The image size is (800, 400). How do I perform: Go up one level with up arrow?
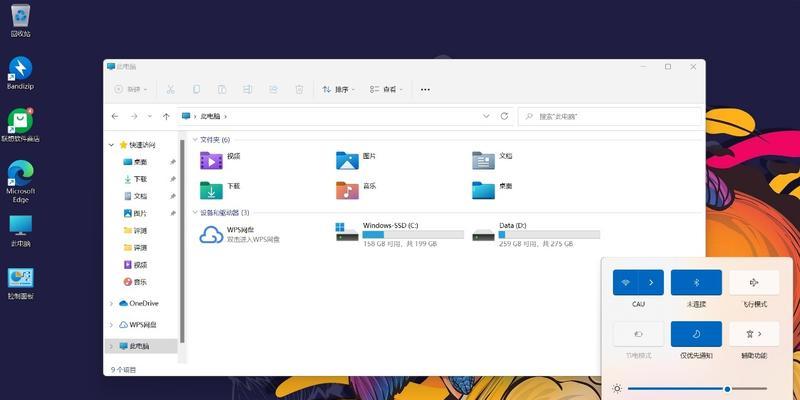point(166,116)
